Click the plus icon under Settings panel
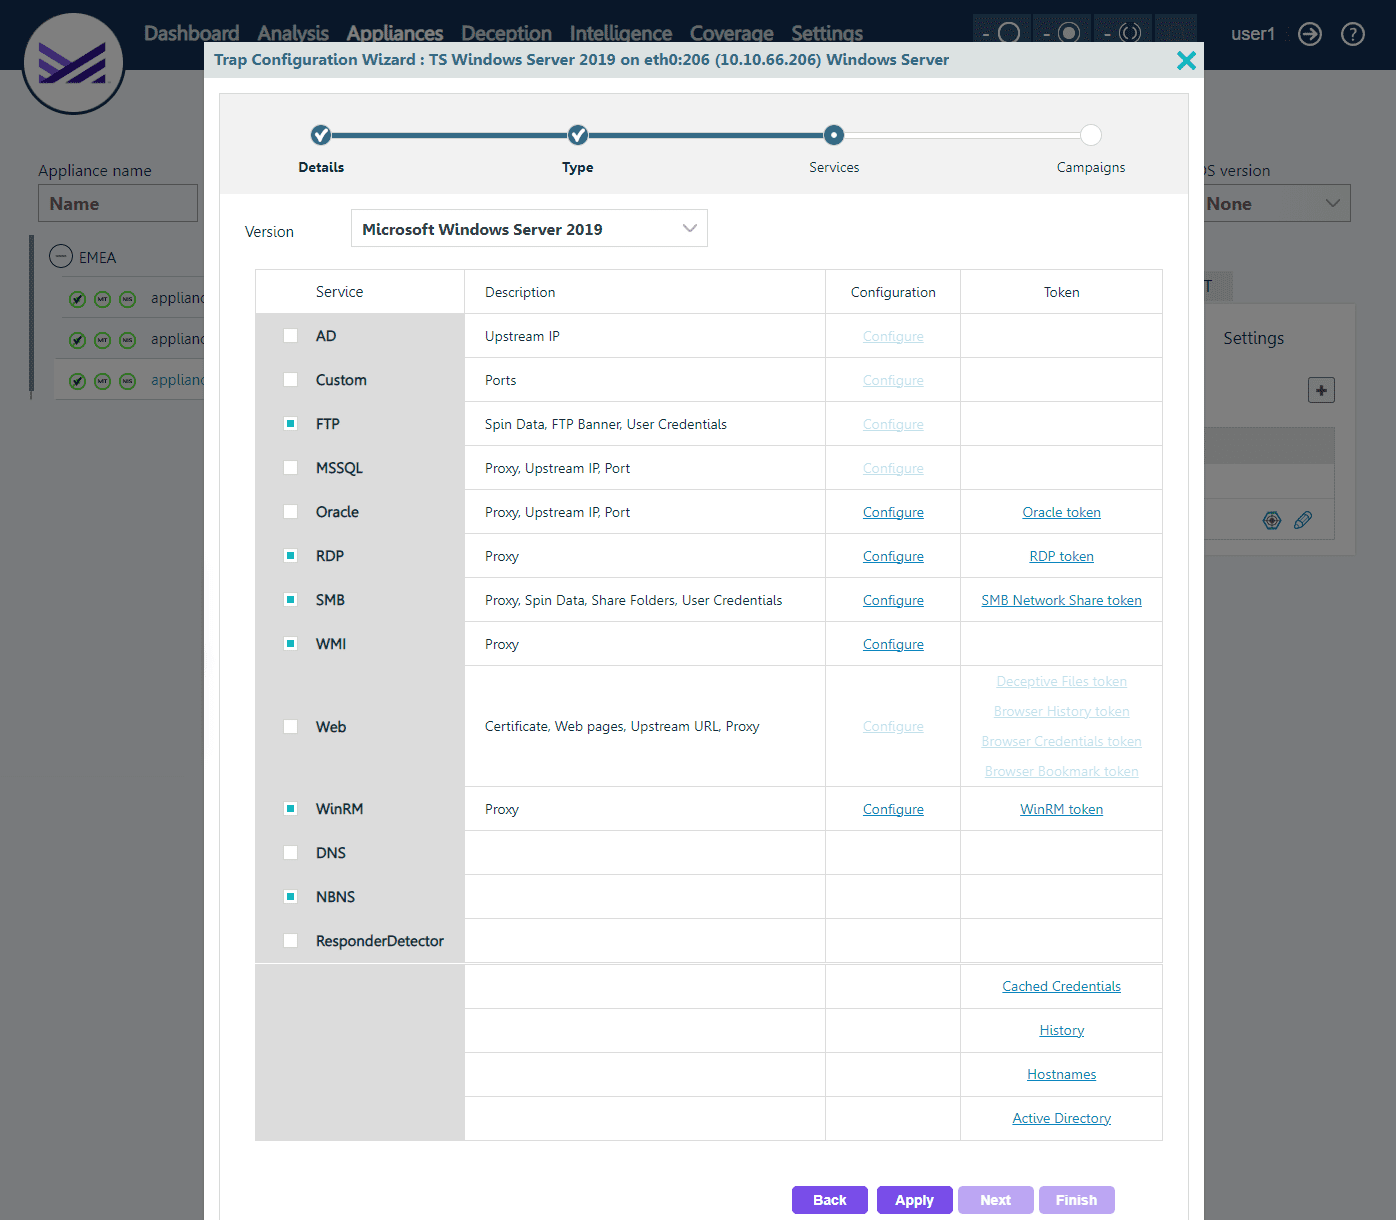Viewport: 1396px width, 1220px height. [x=1321, y=390]
